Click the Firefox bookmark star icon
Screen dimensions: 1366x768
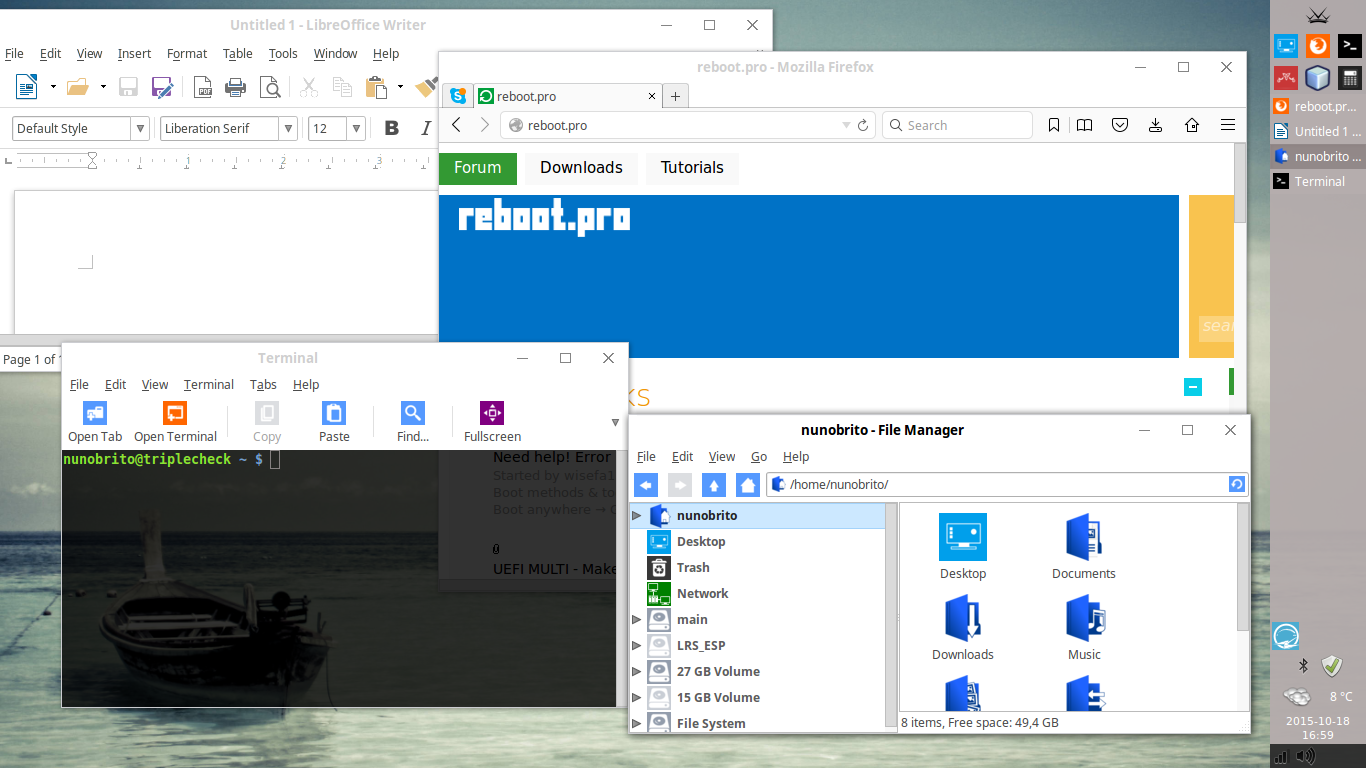[x=1054, y=125]
